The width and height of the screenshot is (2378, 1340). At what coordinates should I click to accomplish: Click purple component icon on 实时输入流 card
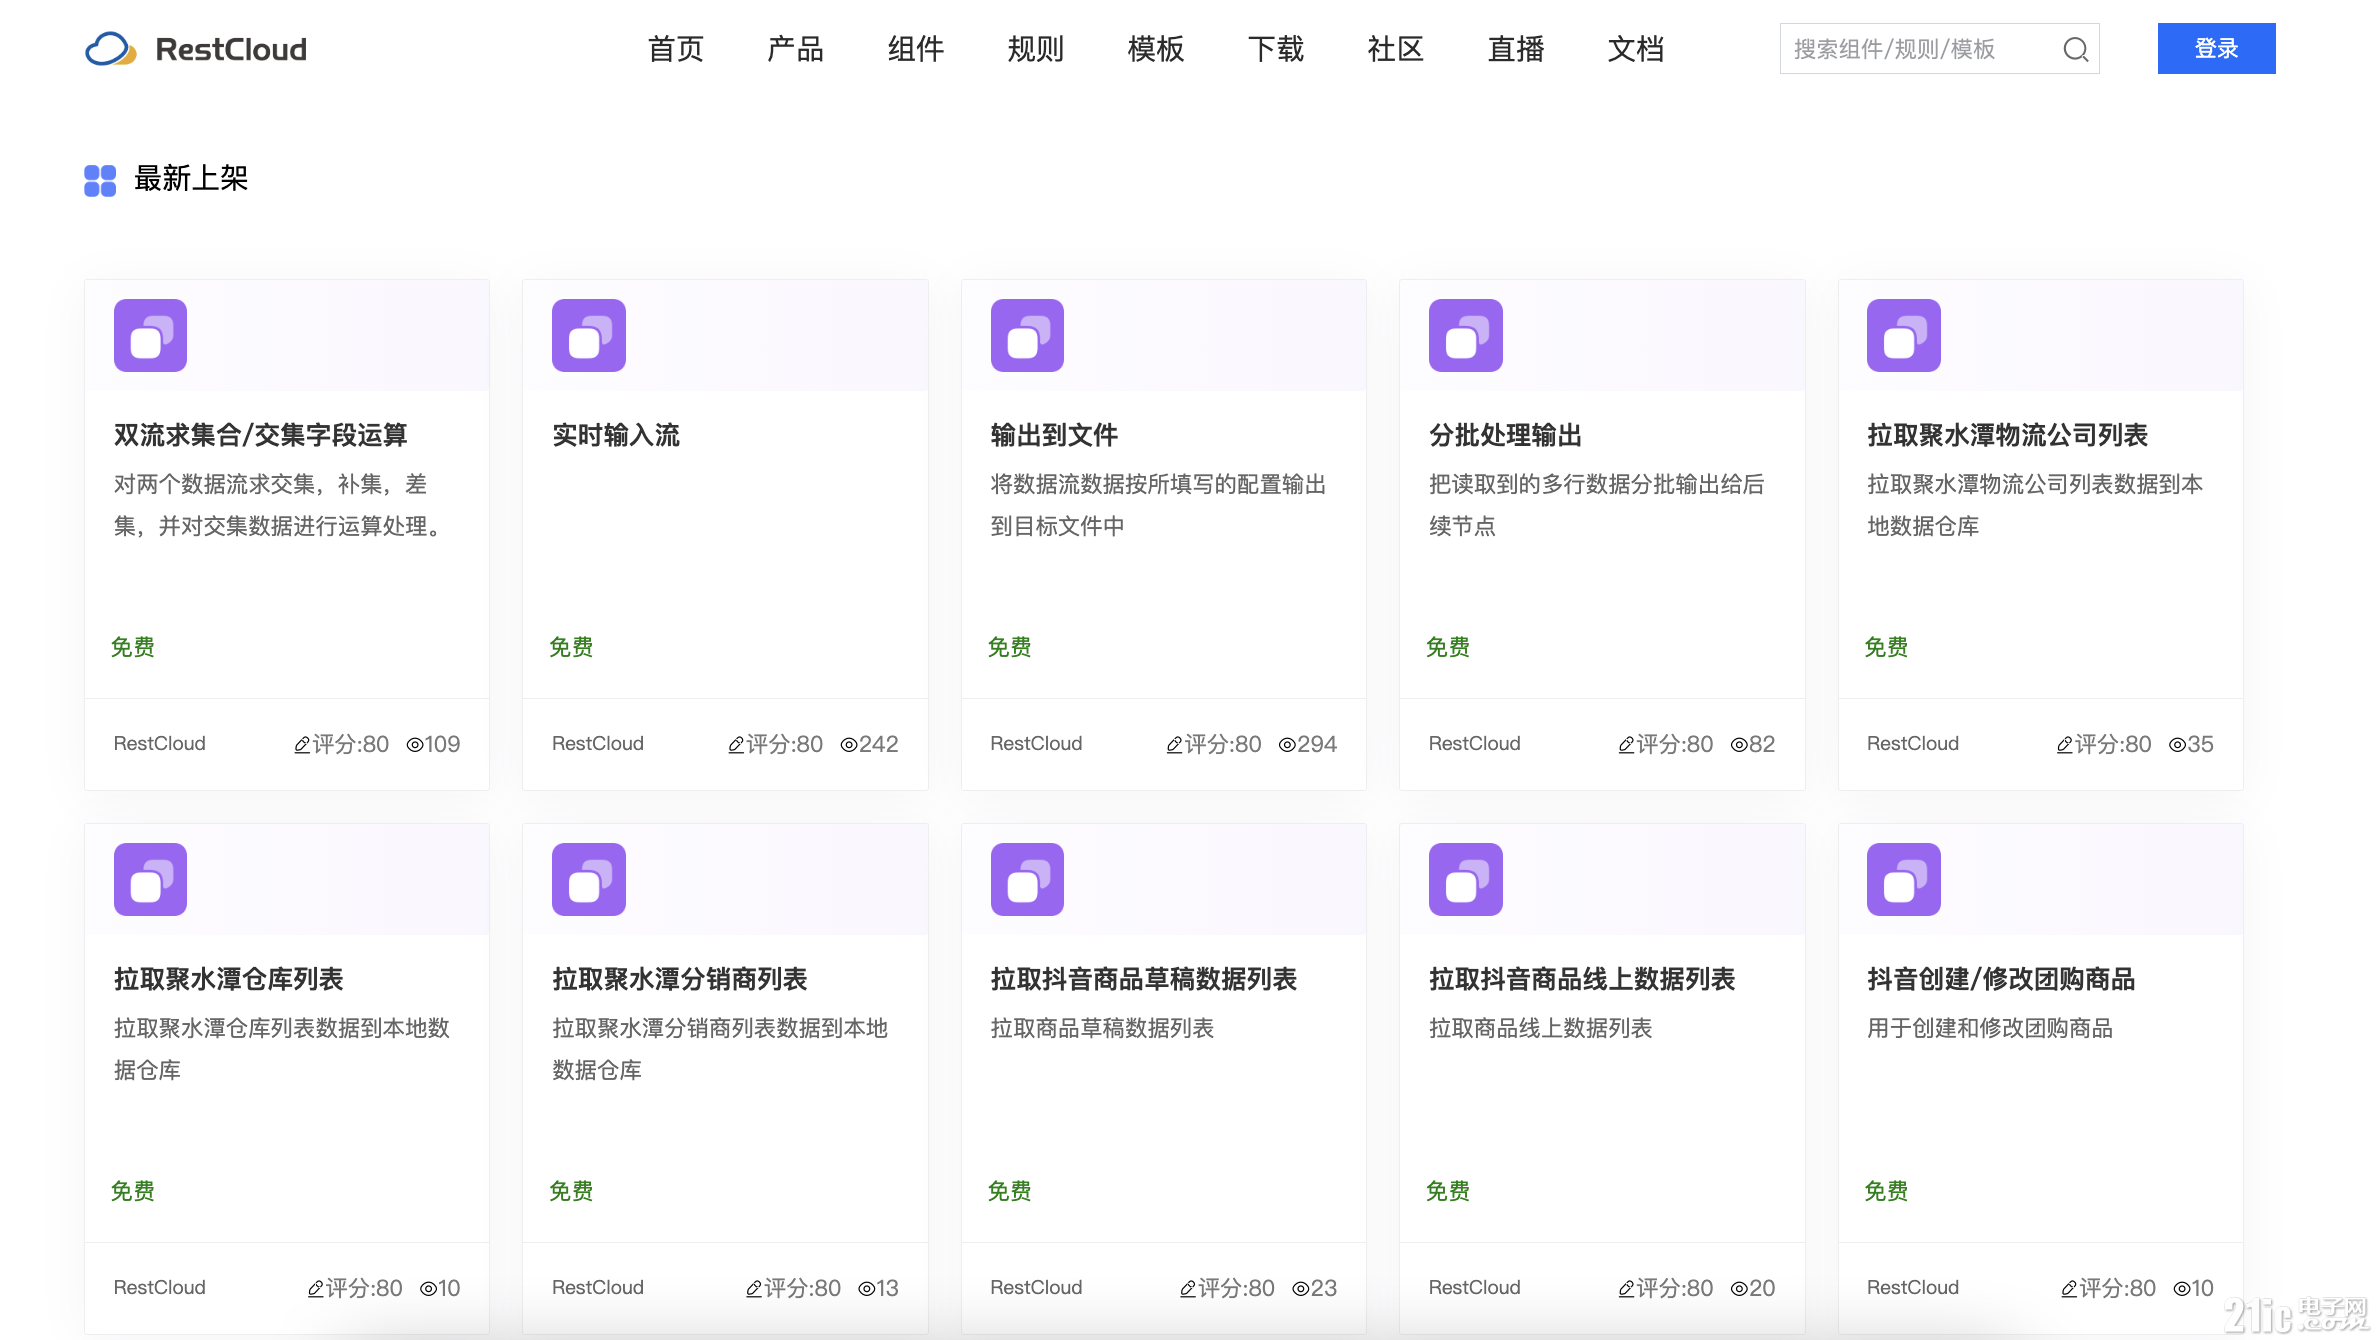[x=589, y=335]
